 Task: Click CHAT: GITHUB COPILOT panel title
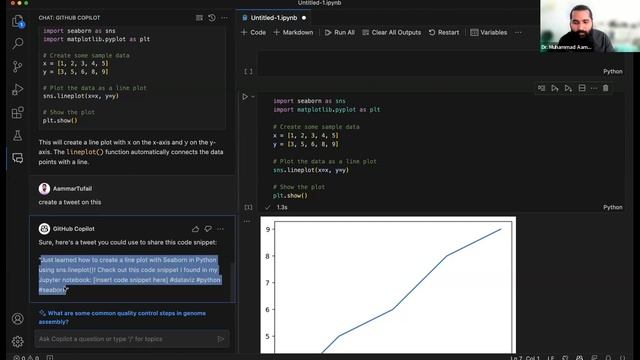pos(69,18)
